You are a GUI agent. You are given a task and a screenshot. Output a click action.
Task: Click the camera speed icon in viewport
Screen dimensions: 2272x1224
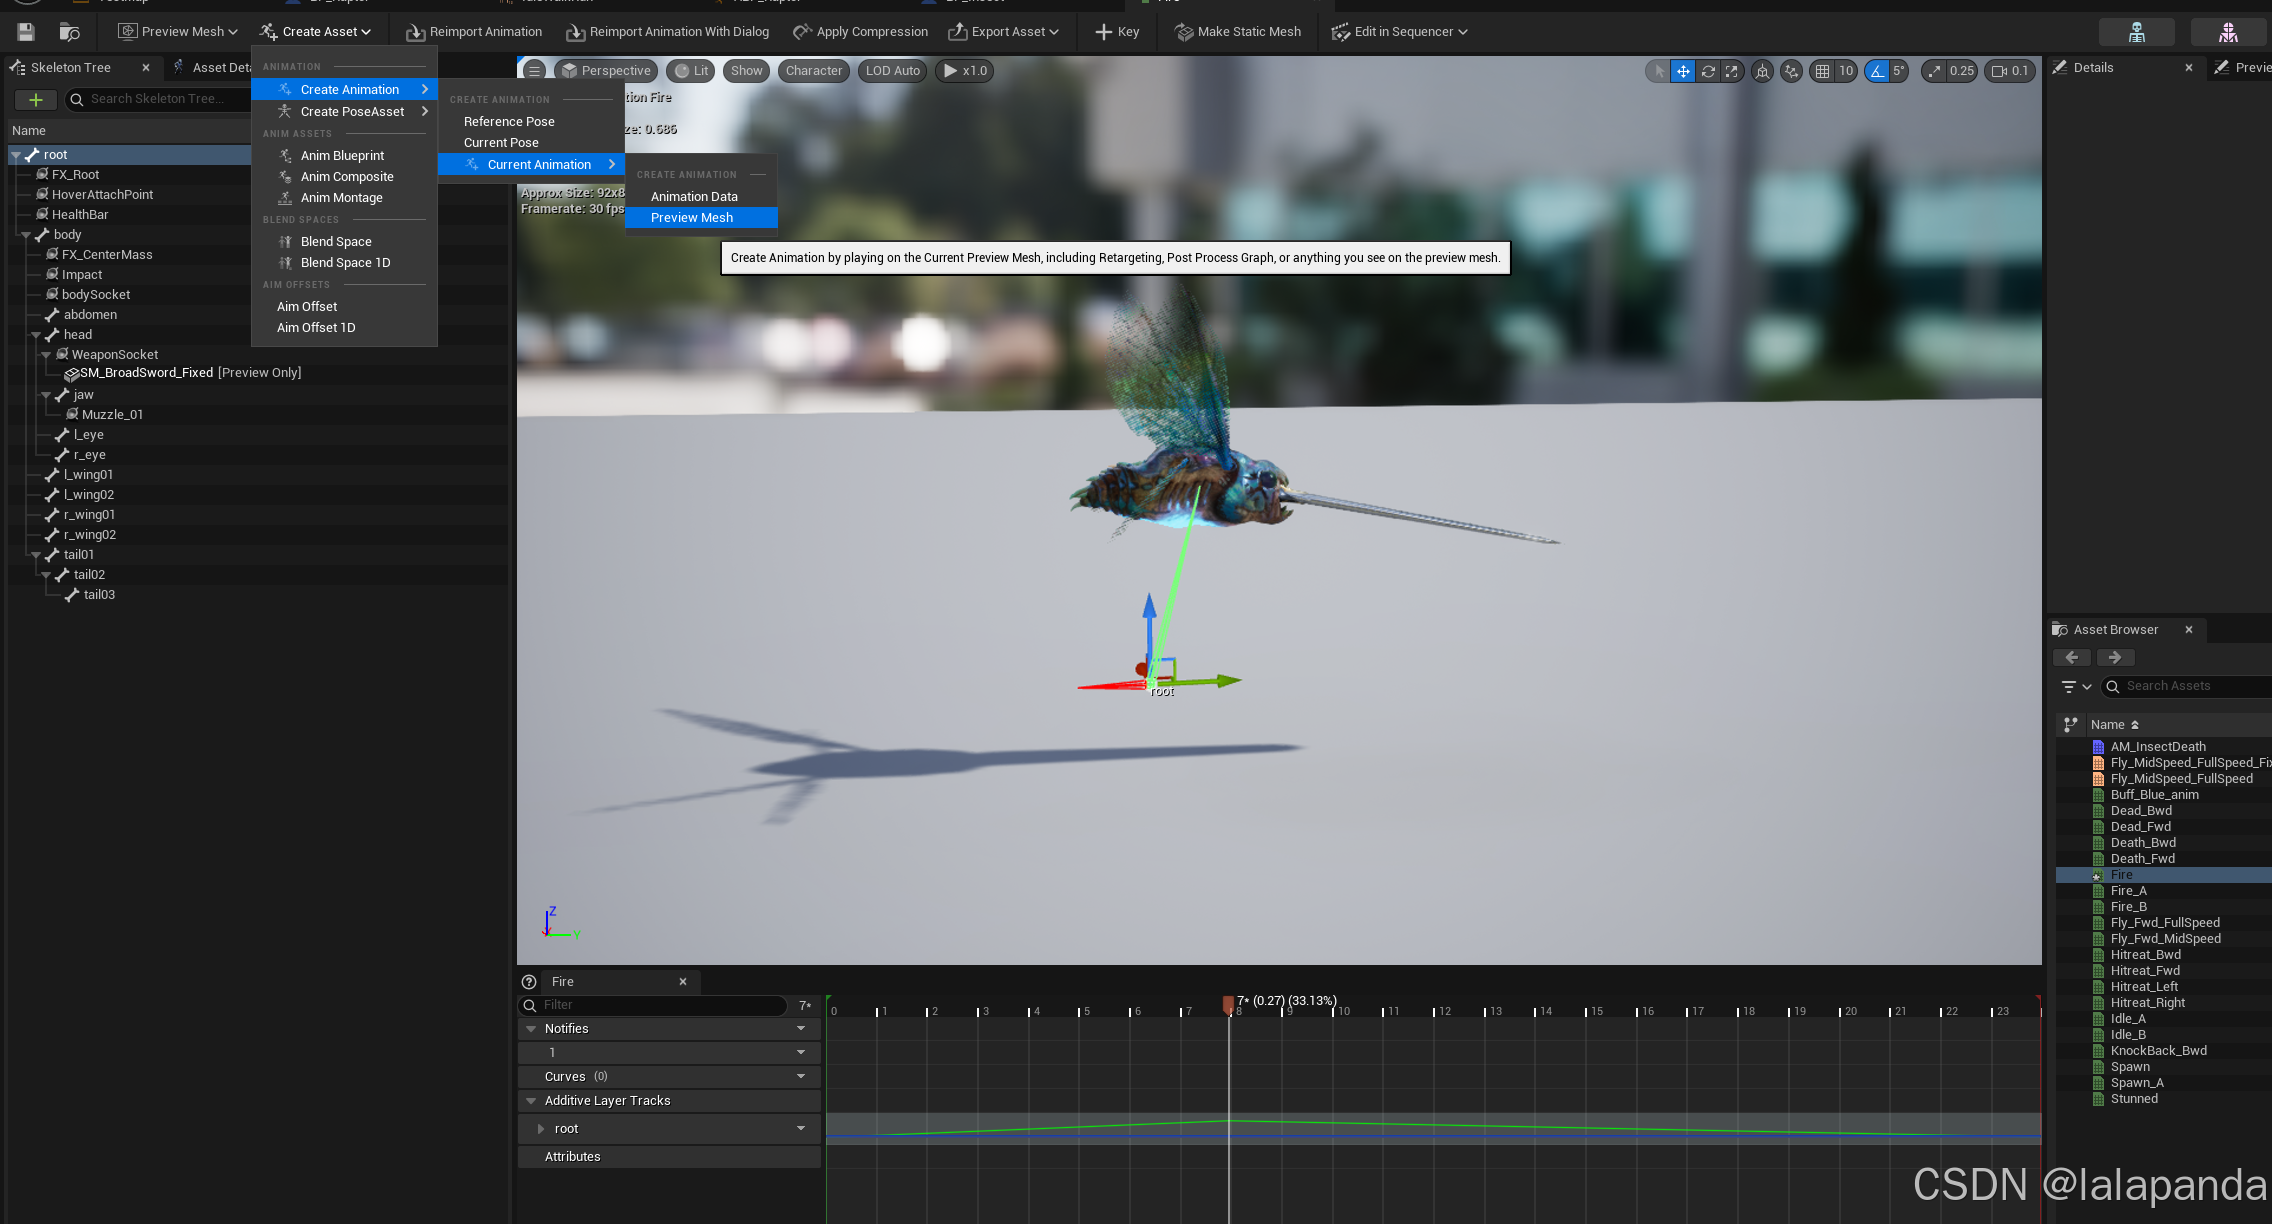point(2000,71)
